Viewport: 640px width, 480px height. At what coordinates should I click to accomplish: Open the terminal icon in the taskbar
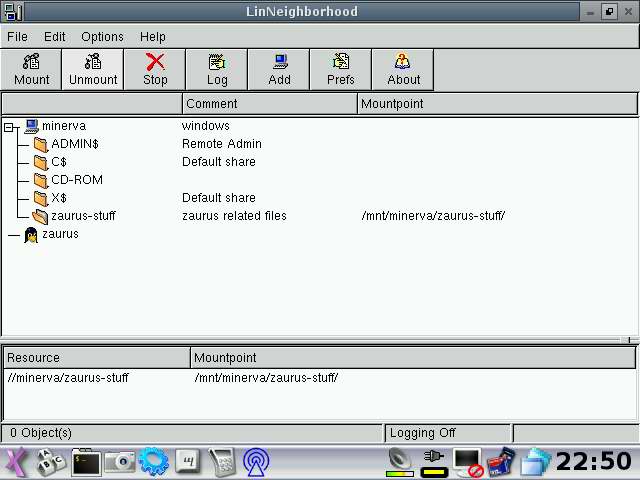86,462
